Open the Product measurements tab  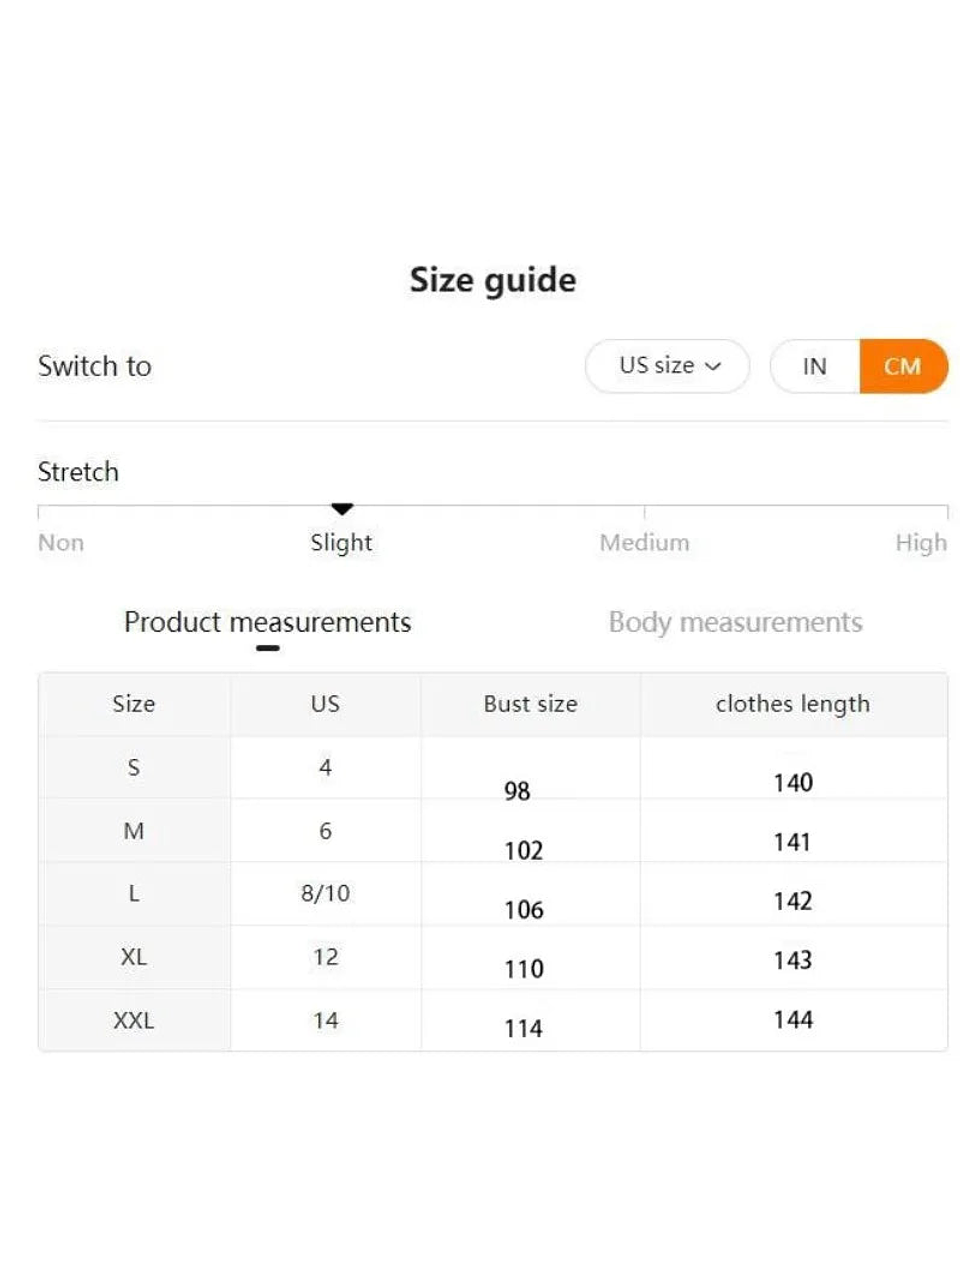[x=267, y=623]
